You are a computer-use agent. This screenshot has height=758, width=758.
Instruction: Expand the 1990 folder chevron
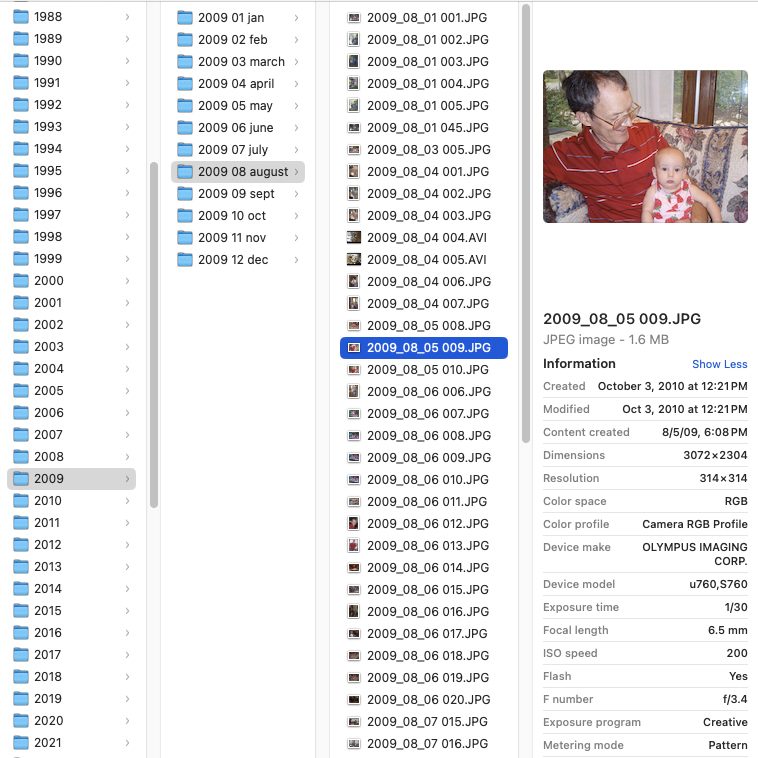tap(127, 61)
